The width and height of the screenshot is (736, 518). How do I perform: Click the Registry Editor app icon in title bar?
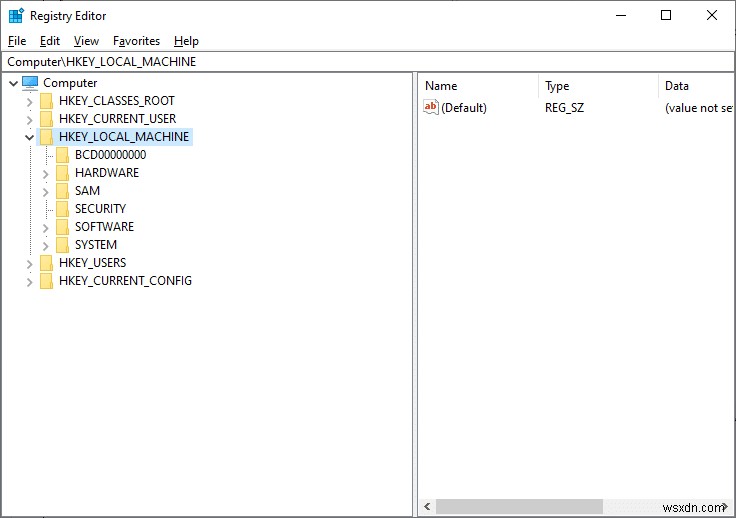coord(16,15)
